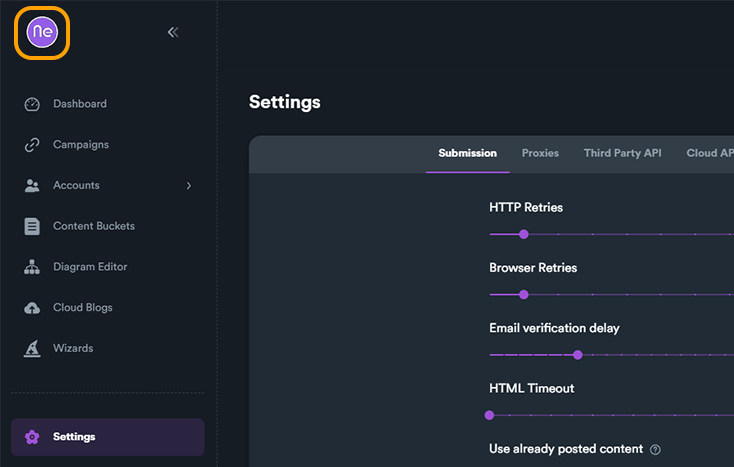Click the purple Settings gear icon
Image resolution: width=734 pixels, height=467 pixels.
point(32,437)
